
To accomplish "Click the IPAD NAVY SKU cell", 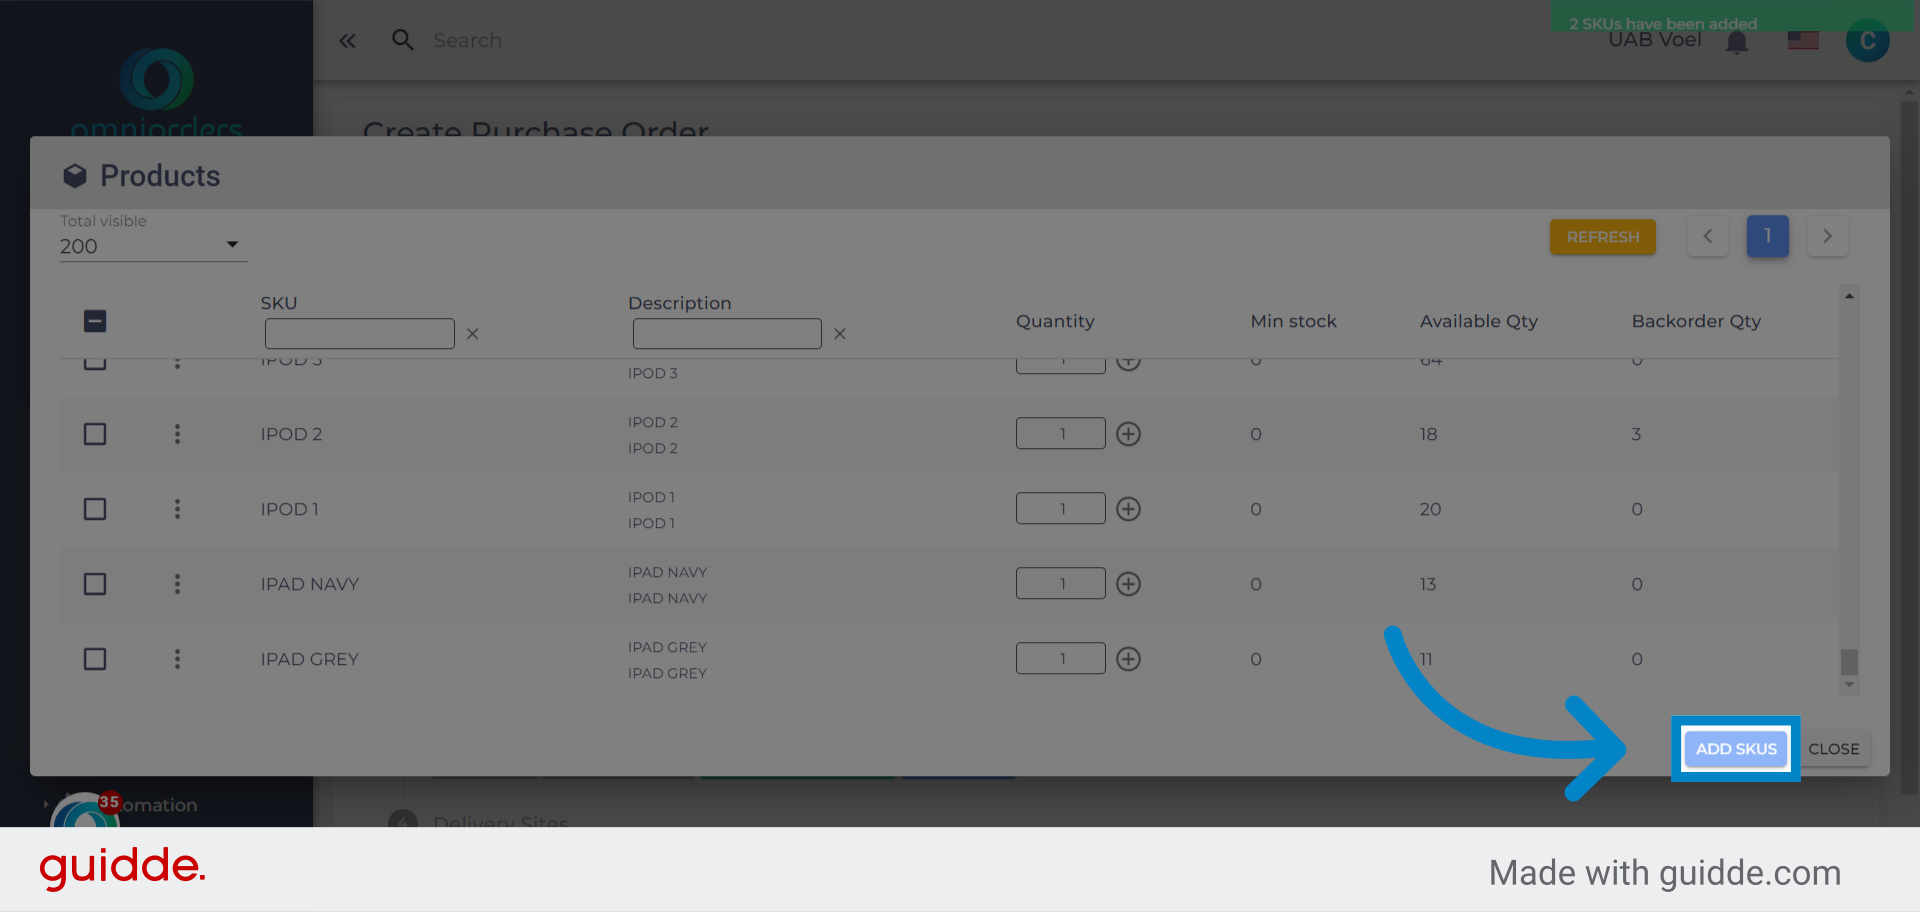I will (310, 584).
